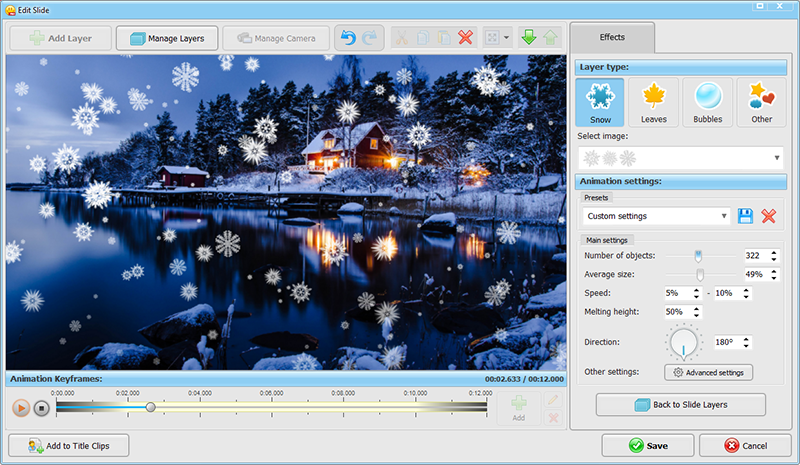Click the undo arrow icon

click(348, 38)
